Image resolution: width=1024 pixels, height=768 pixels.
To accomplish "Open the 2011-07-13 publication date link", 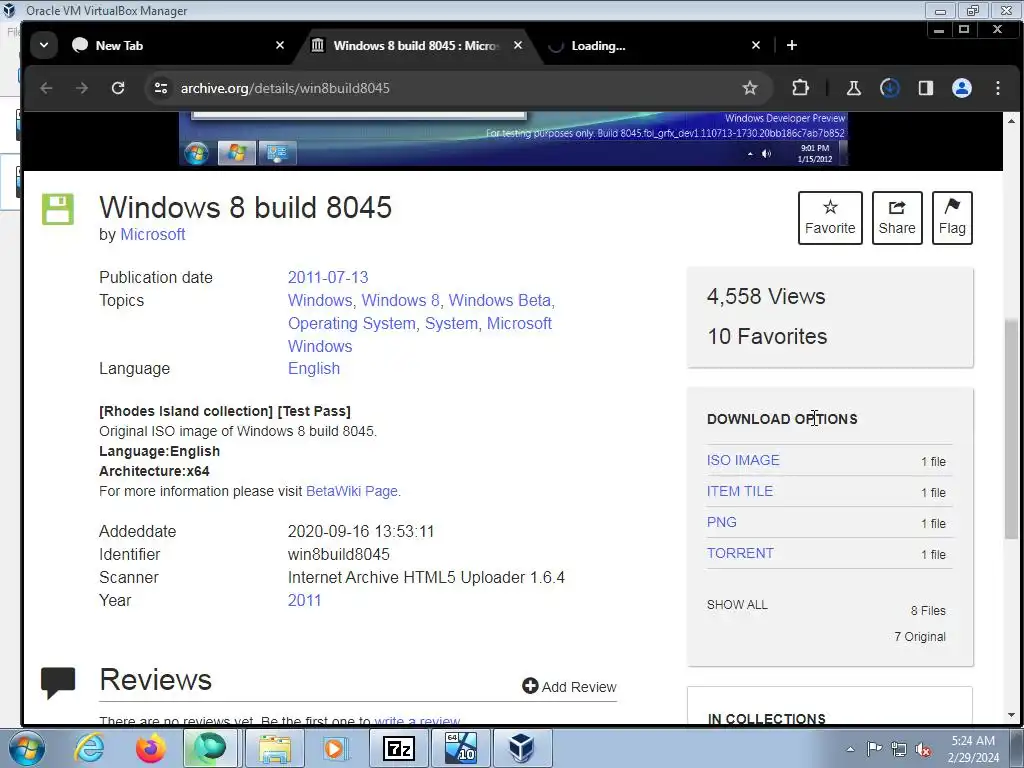I will tap(328, 277).
